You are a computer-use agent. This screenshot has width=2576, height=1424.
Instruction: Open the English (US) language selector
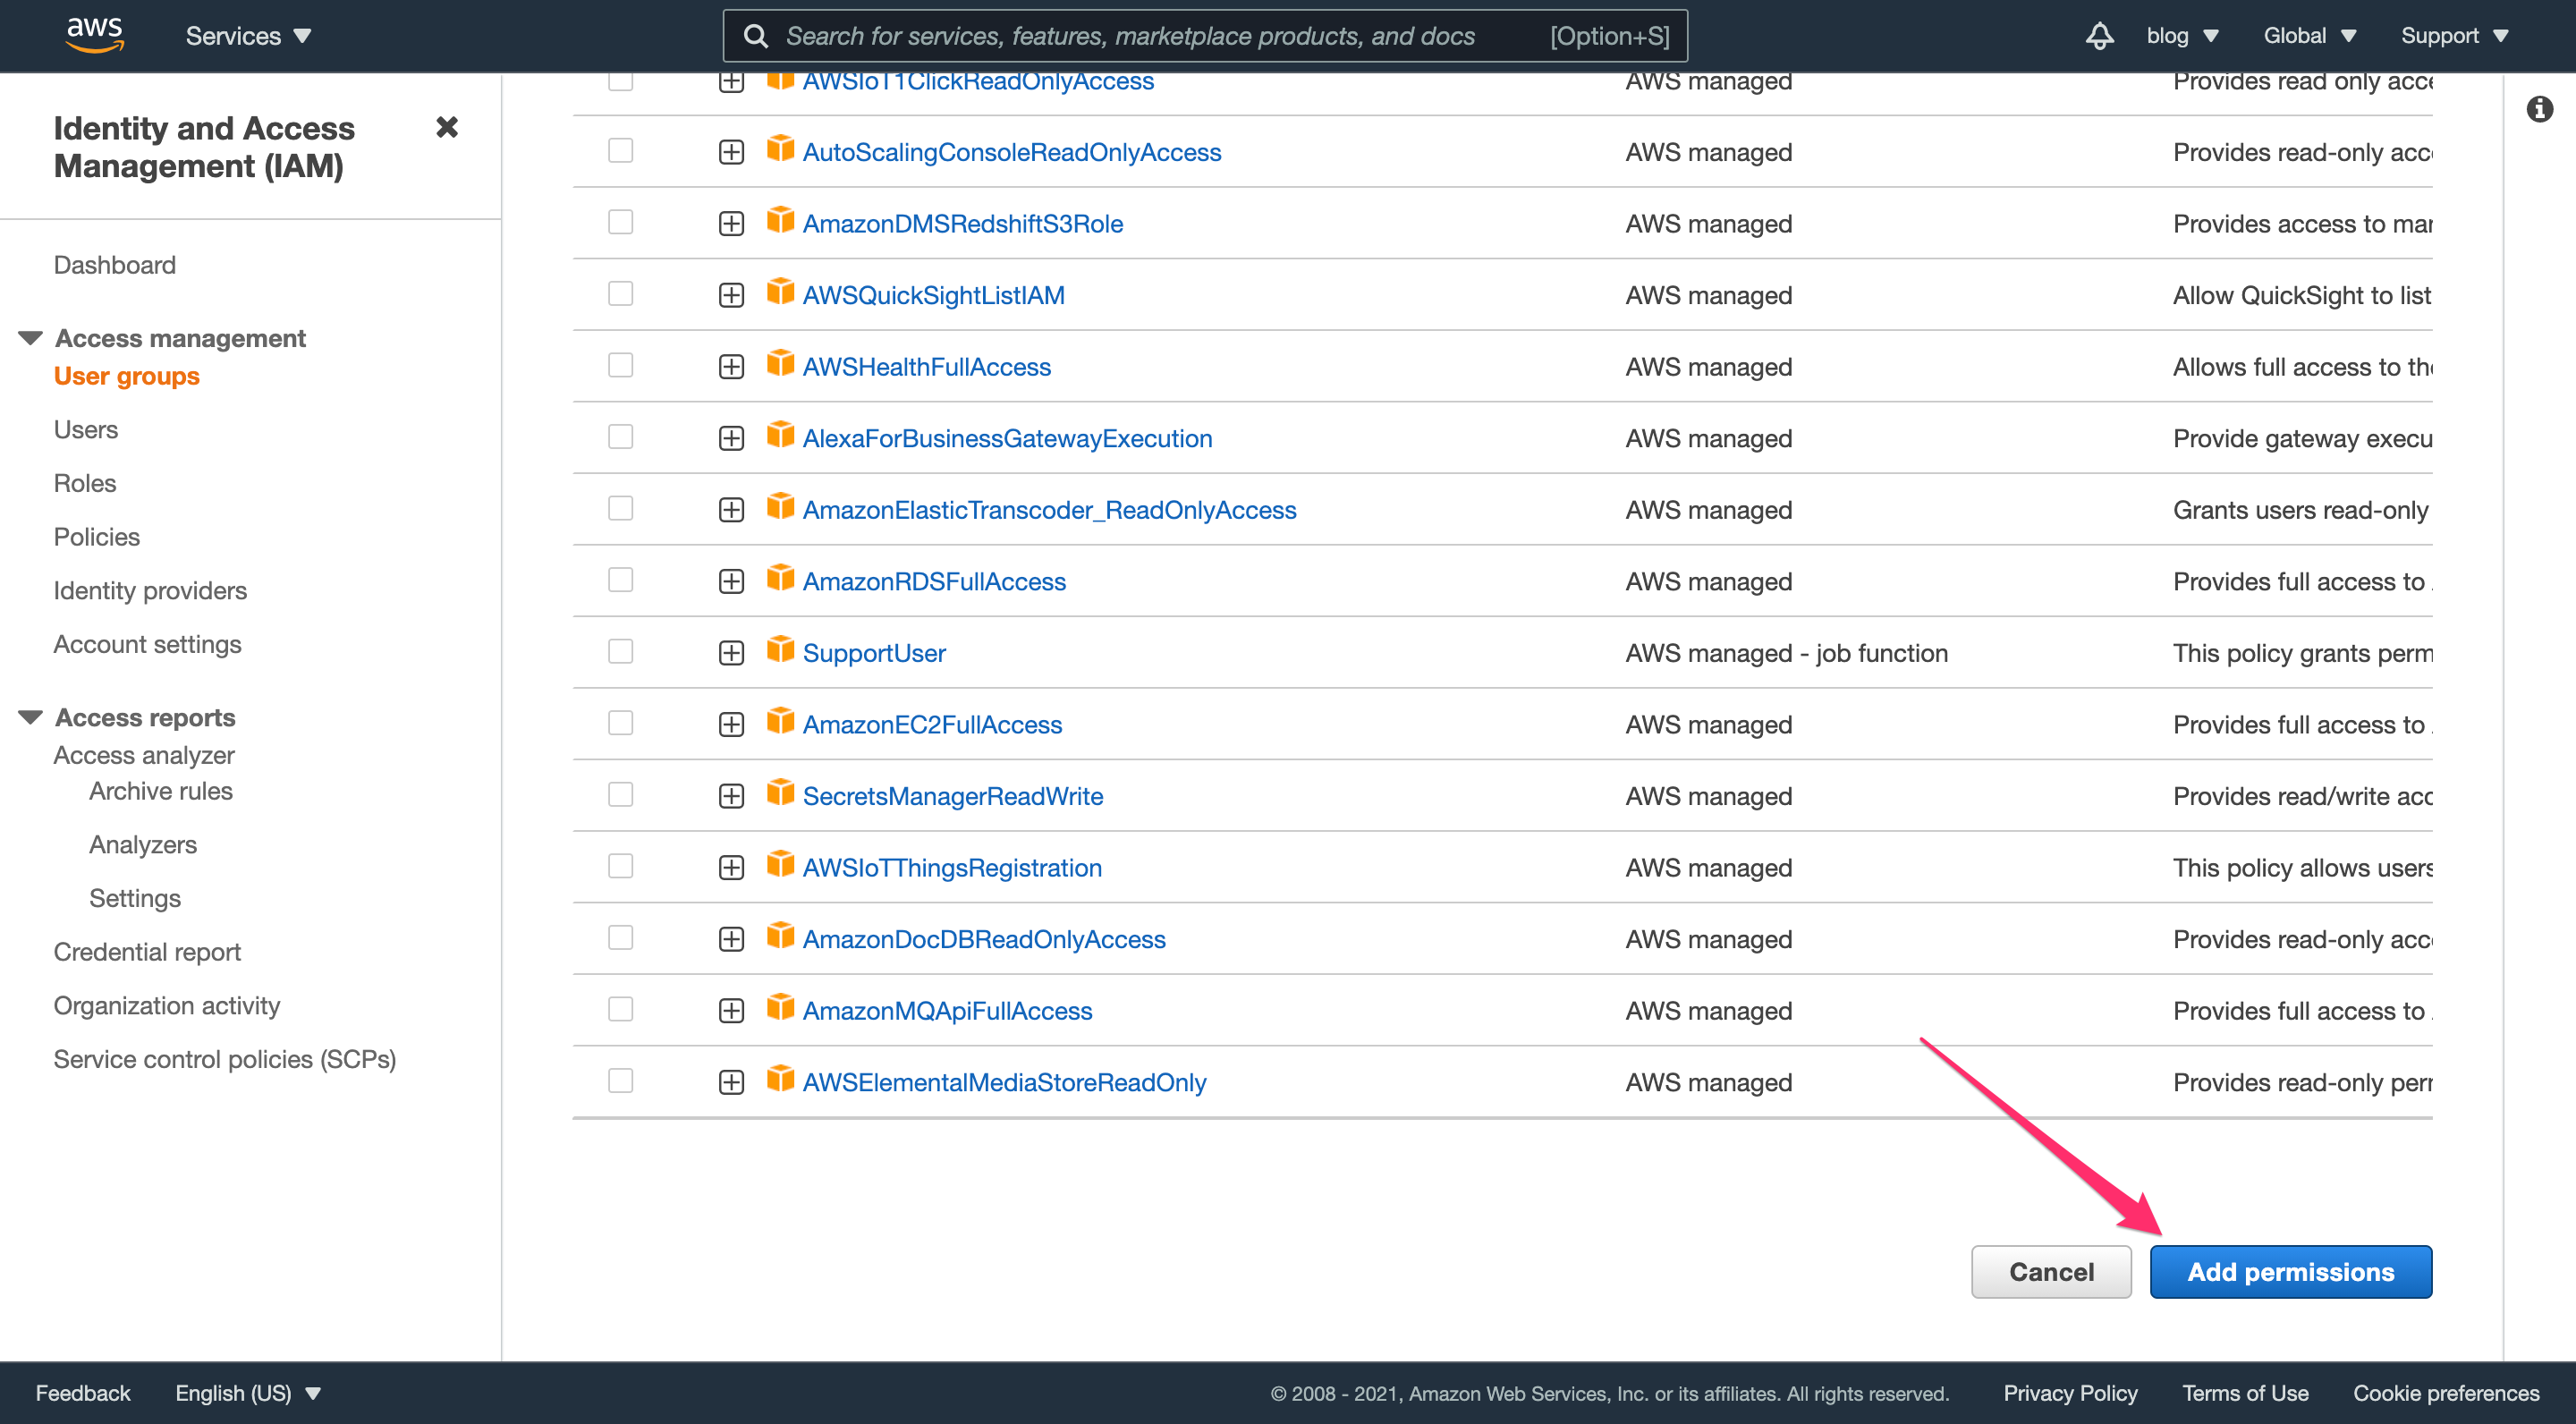(x=248, y=1393)
